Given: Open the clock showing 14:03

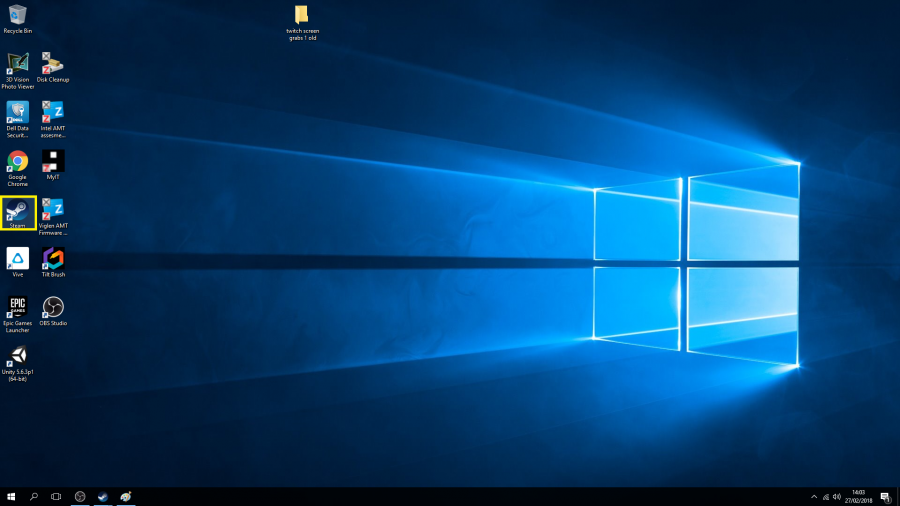Looking at the screenshot, I should pyautogui.click(x=858, y=496).
